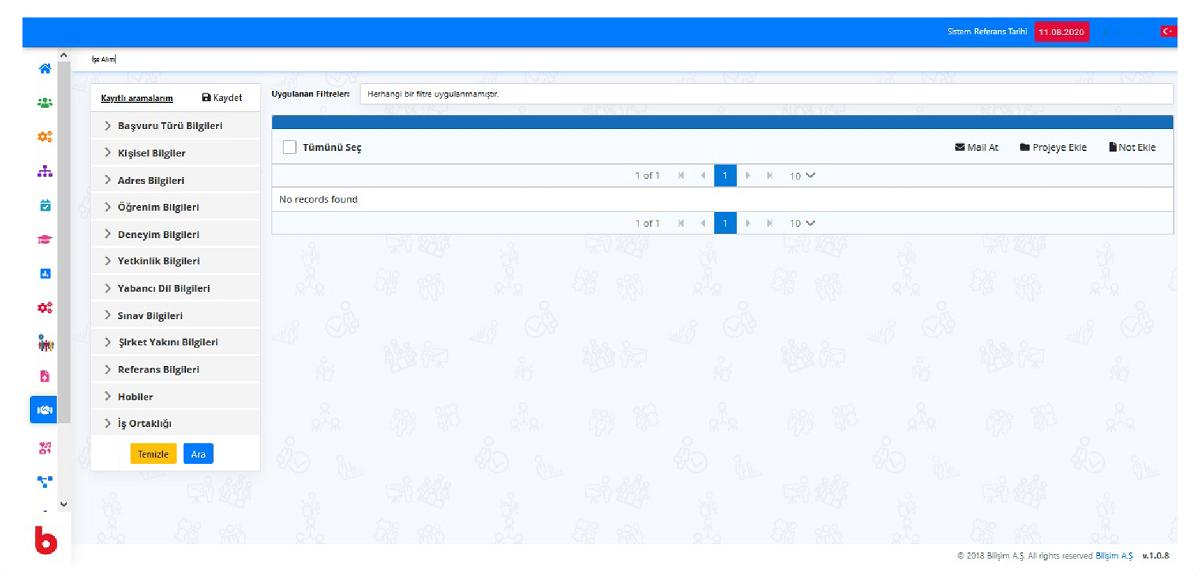Click the red Bilişim logo at bottom left

coord(45,540)
